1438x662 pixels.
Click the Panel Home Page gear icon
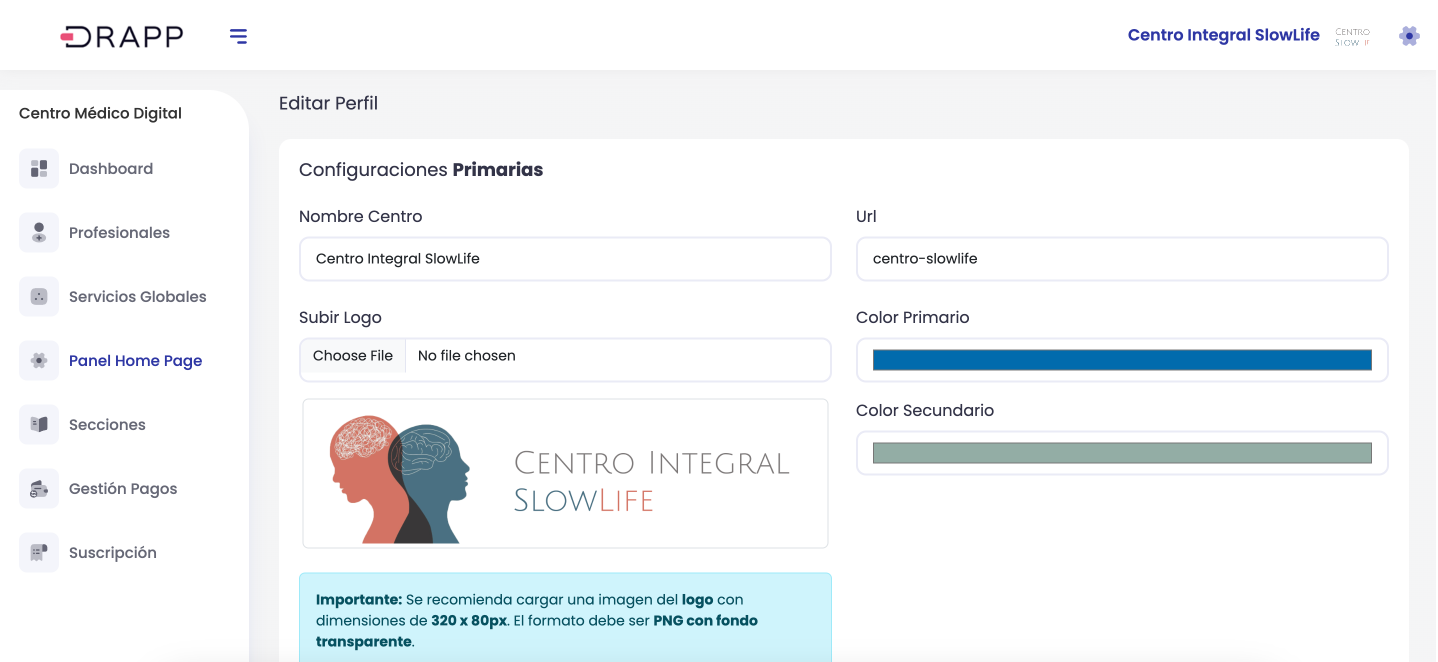[x=39, y=361]
